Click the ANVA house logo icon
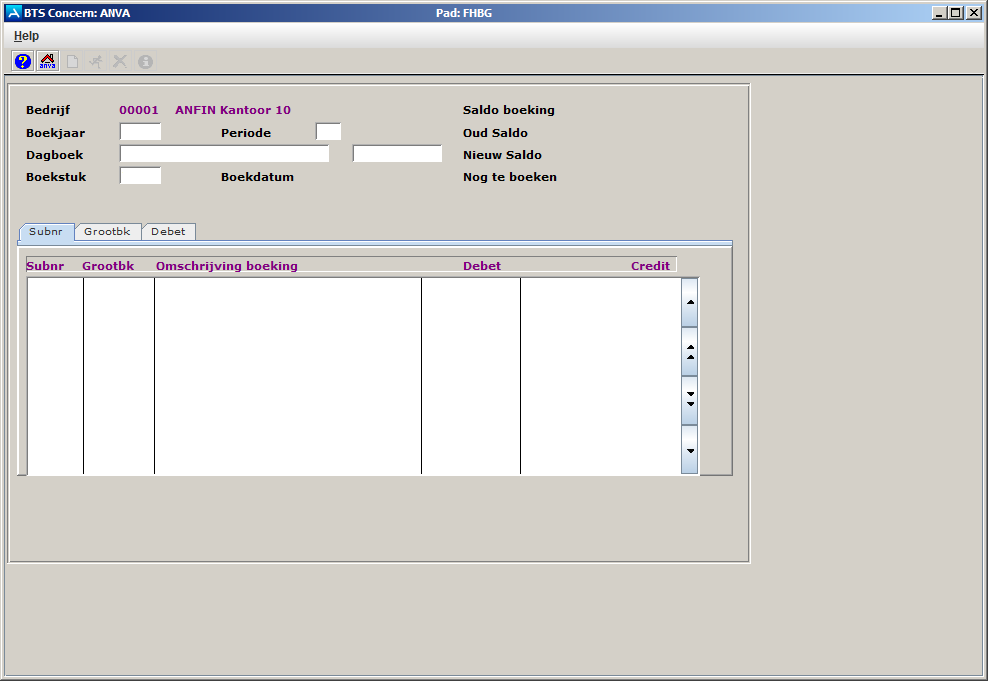This screenshot has height=681, width=988. pyautogui.click(x=47, y=61)
